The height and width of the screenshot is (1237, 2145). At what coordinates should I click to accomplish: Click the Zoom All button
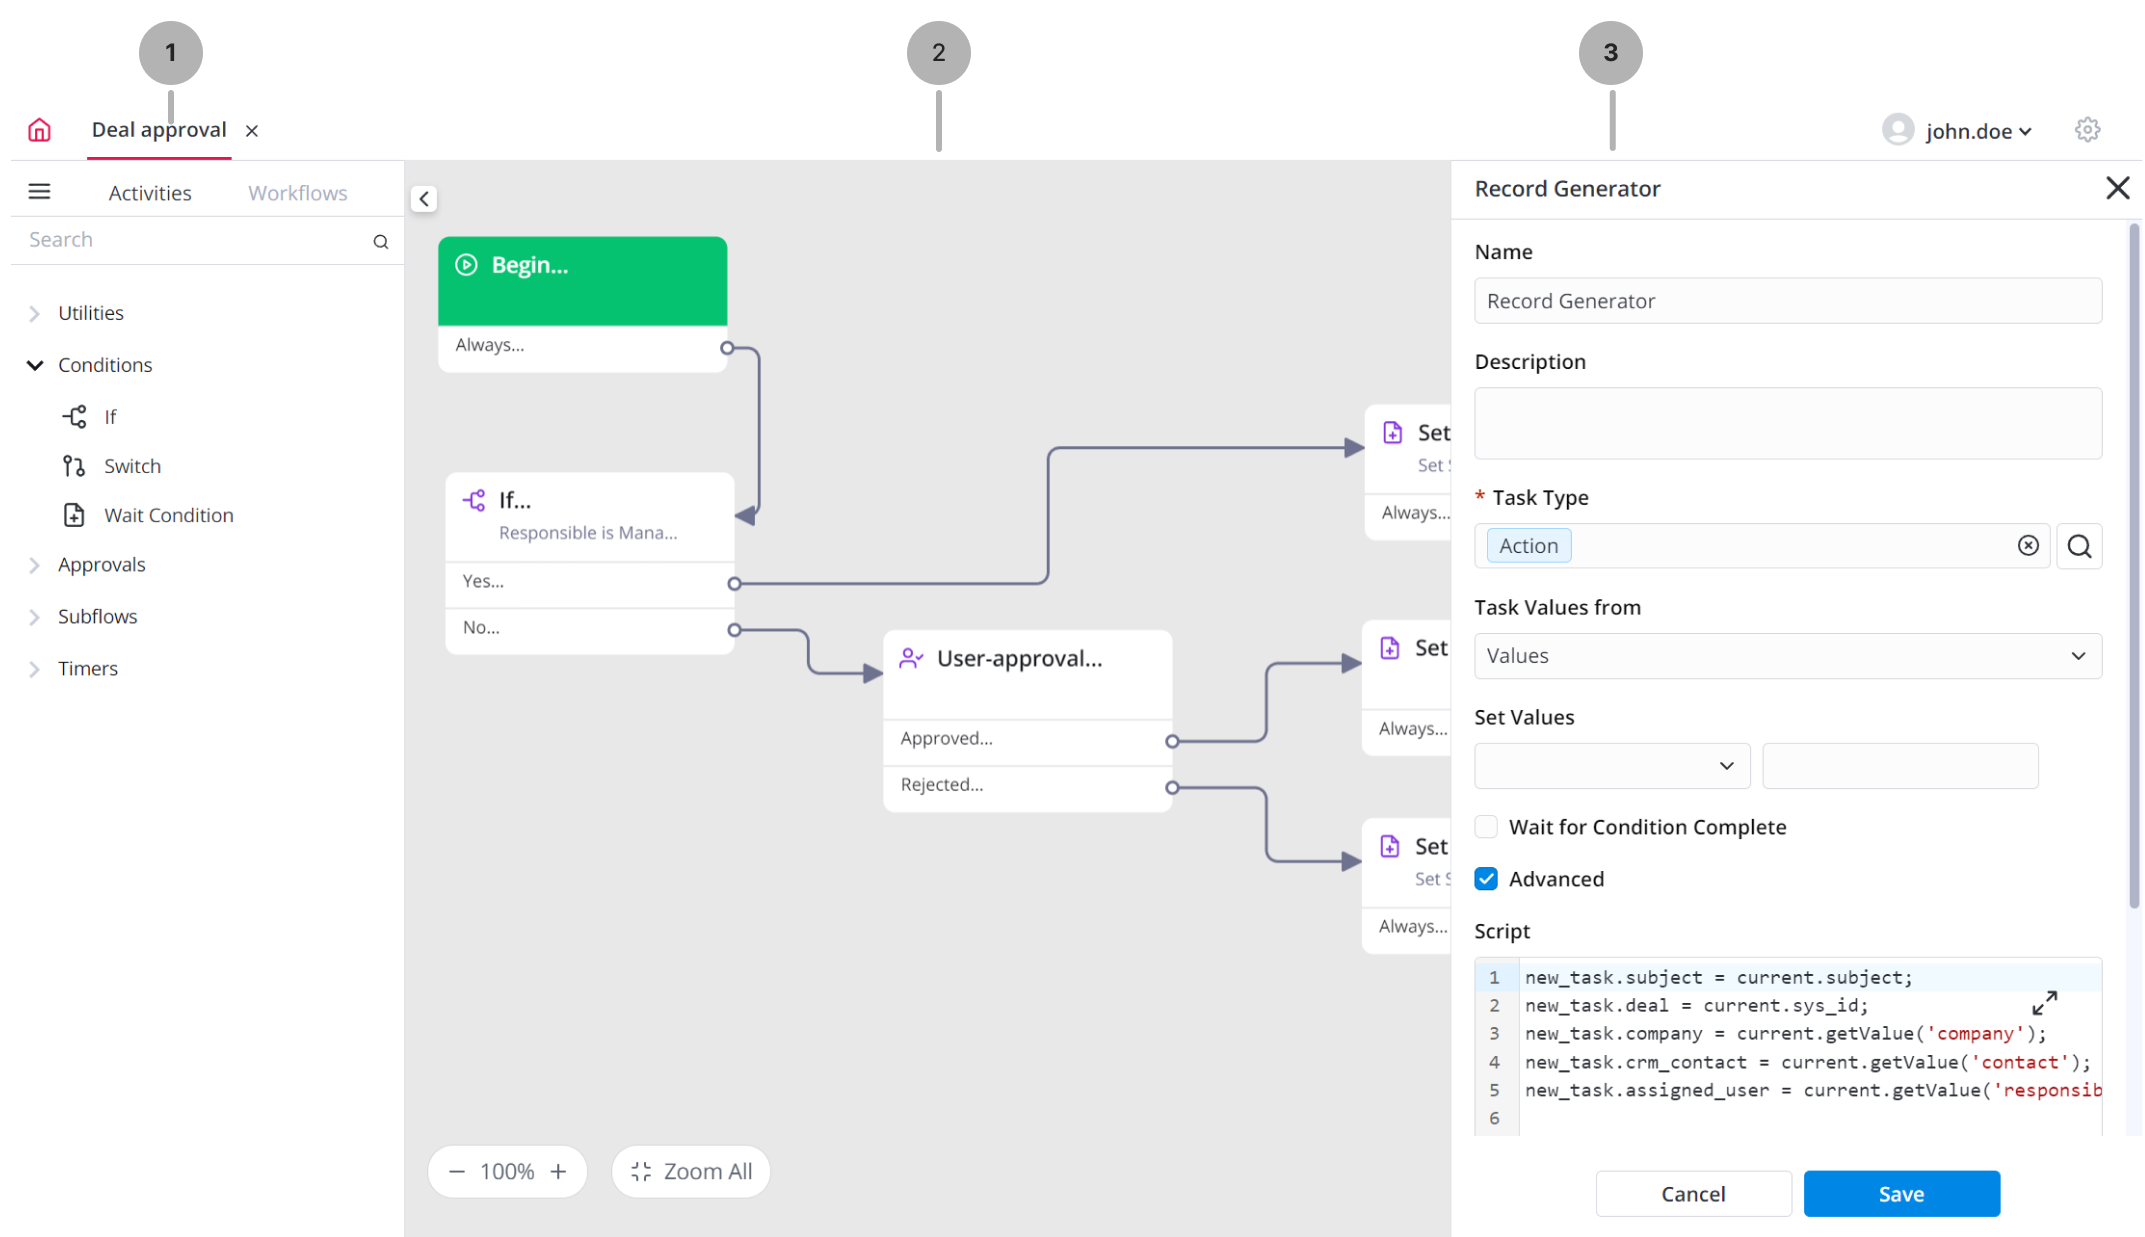click(691, 1172)
